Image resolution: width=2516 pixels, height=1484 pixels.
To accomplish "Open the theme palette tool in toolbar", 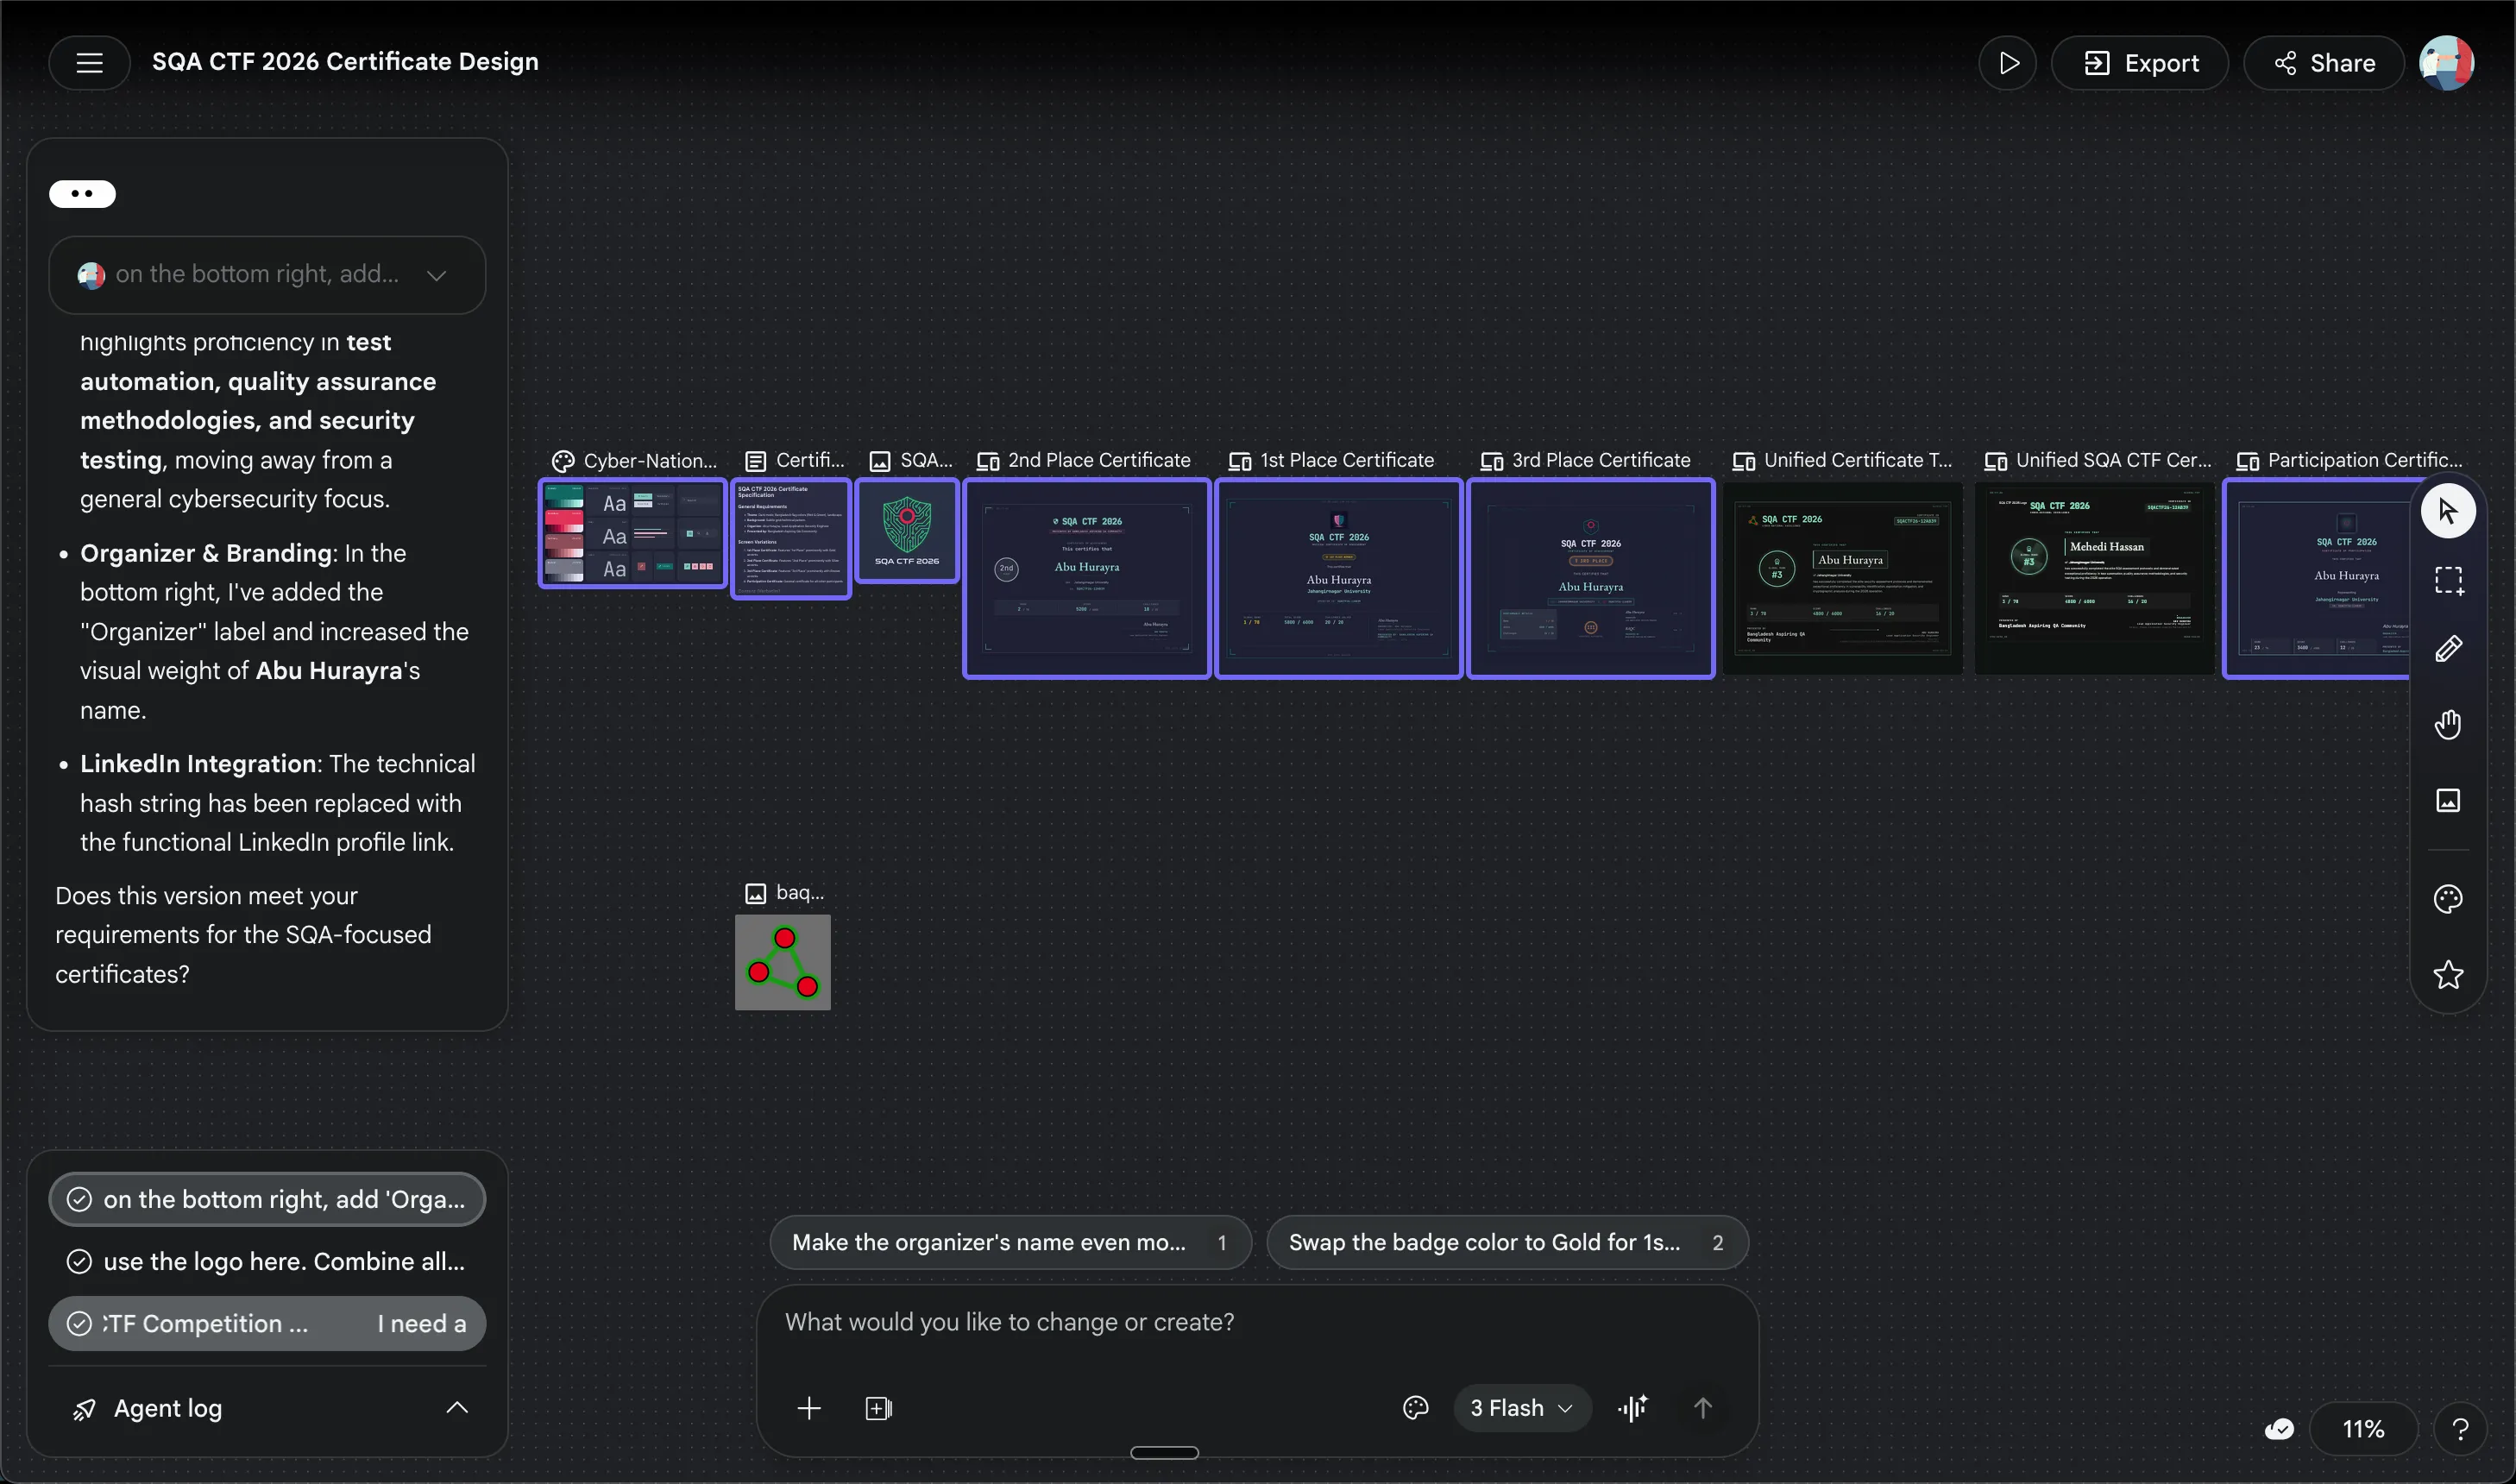I will coord(2448,899).
